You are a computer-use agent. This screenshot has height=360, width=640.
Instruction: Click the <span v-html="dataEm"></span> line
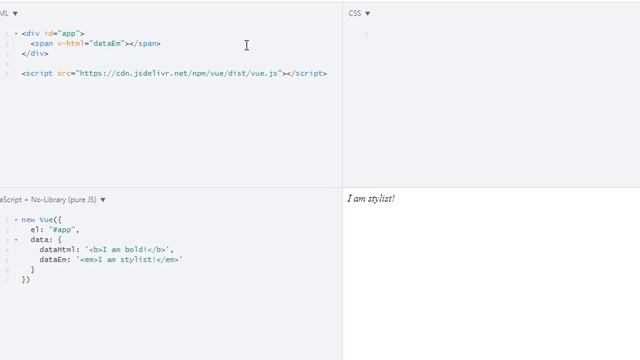[96, 43]
